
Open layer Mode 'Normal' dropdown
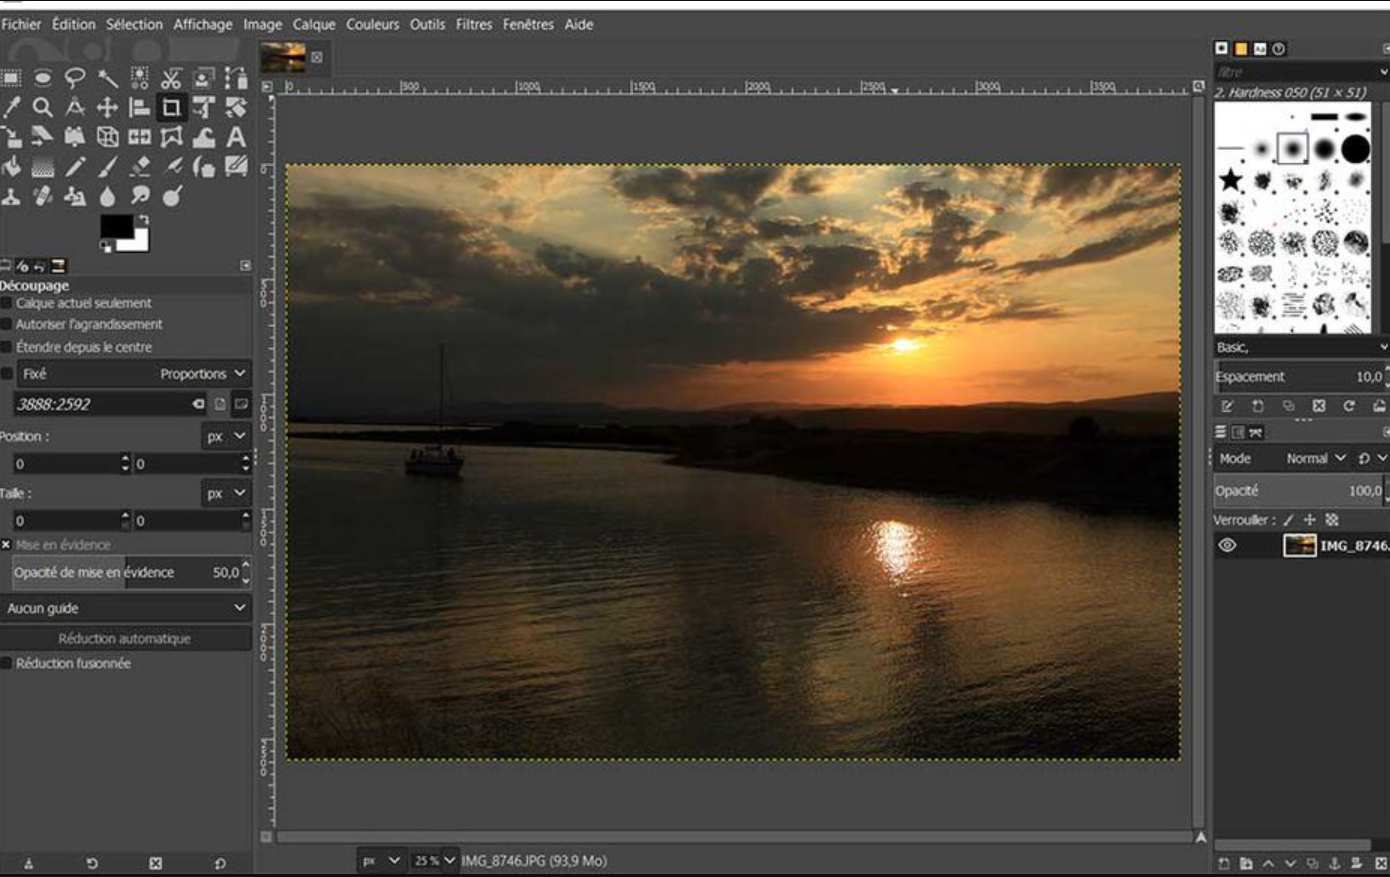click(x=1314, y=458)
